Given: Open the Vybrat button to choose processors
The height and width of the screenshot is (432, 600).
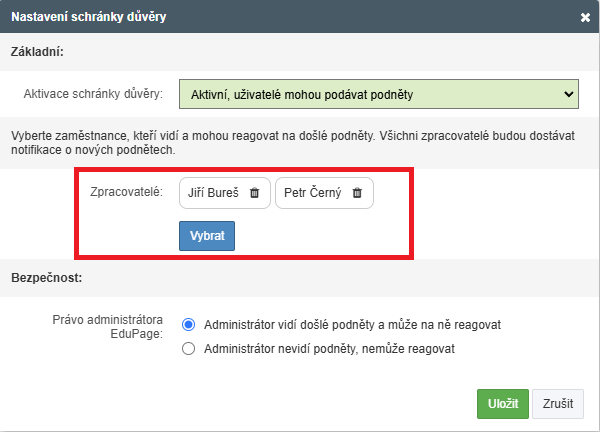Looking at the screenshot, I should pos(207,236).
